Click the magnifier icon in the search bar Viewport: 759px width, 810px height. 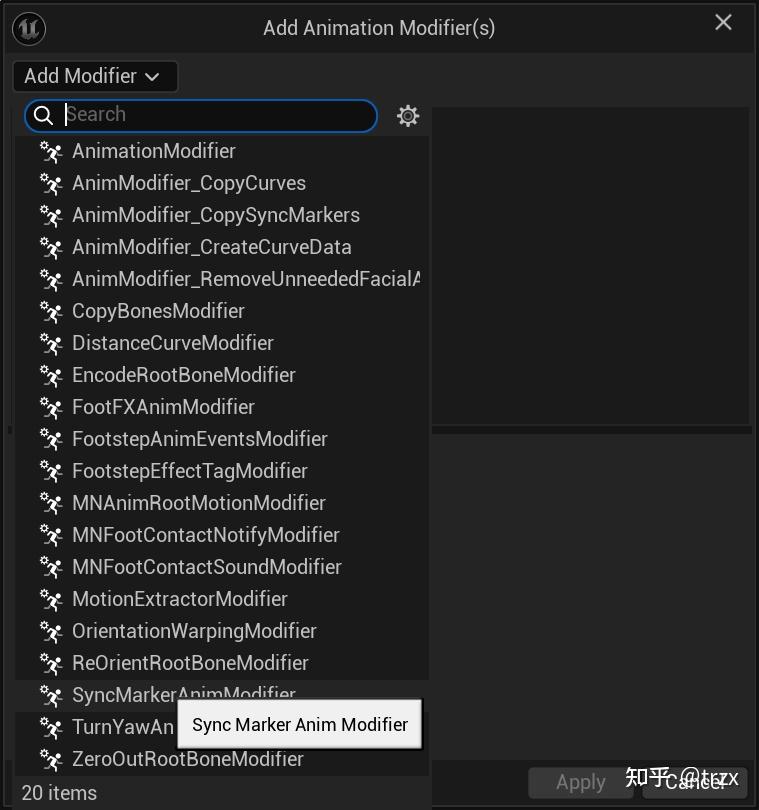pyautogui.click(x=44, y=115)
